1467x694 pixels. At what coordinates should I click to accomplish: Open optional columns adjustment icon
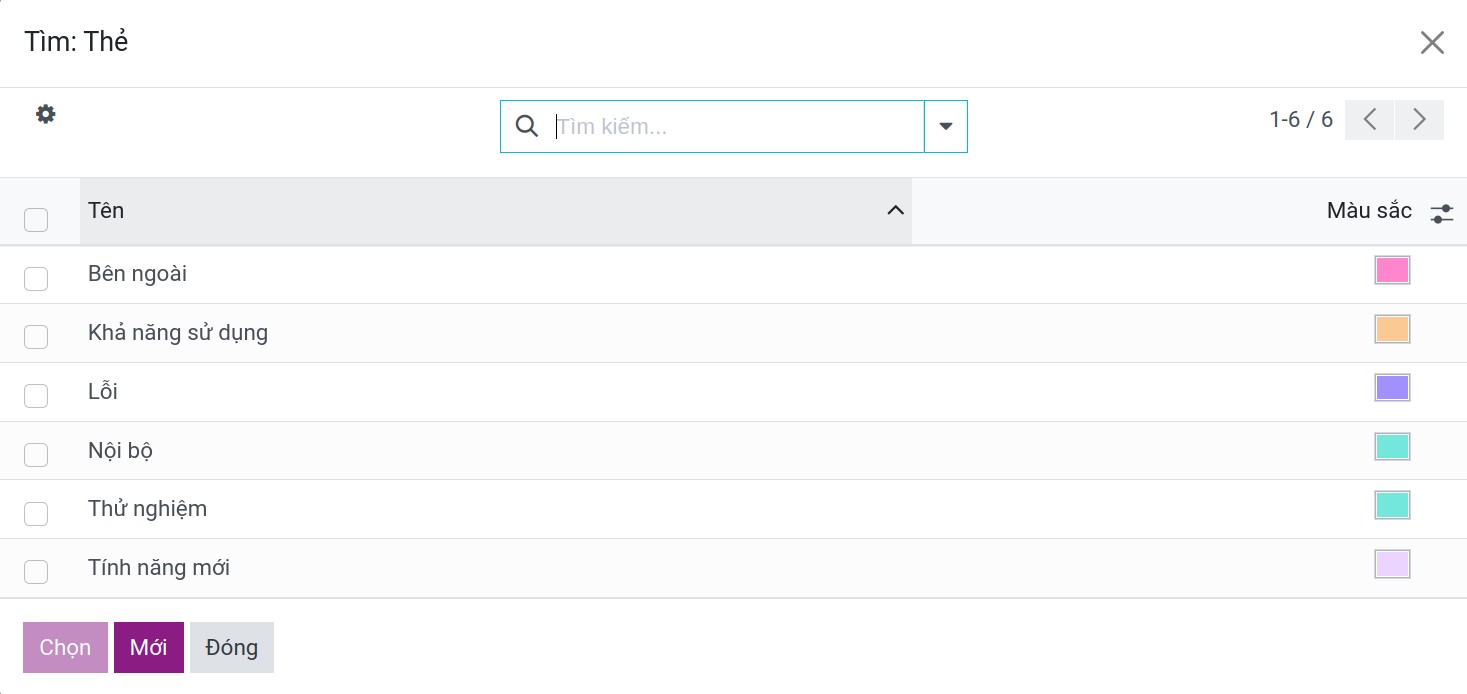(x=1441, y=213)
